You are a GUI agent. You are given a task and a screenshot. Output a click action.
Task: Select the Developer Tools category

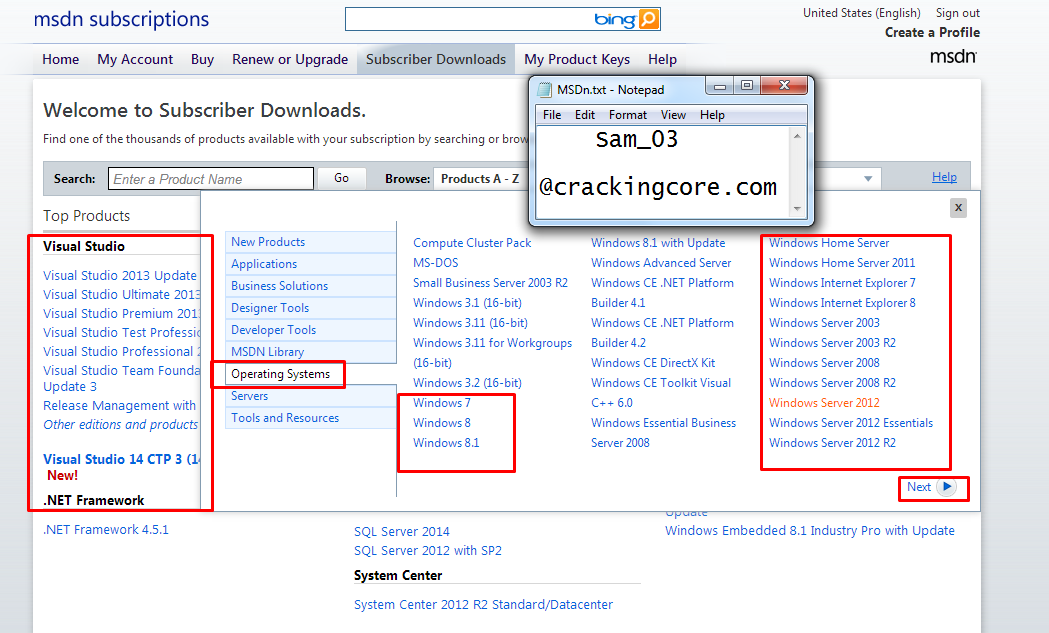tap(311, 330)
